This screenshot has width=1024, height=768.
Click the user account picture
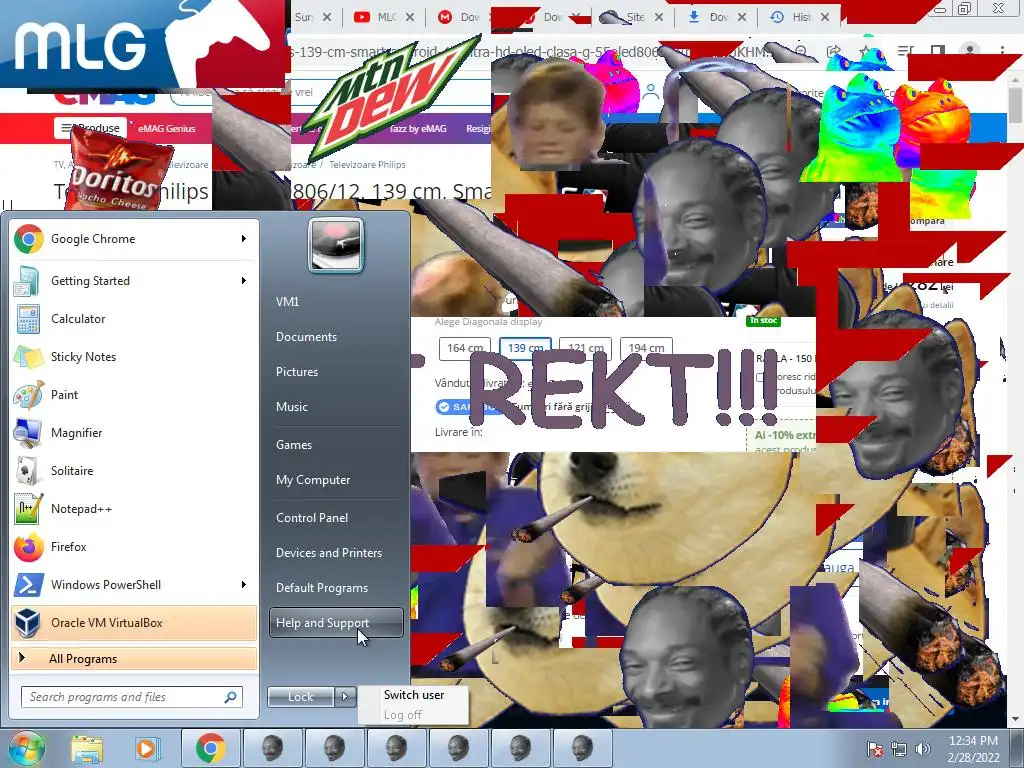336,246
